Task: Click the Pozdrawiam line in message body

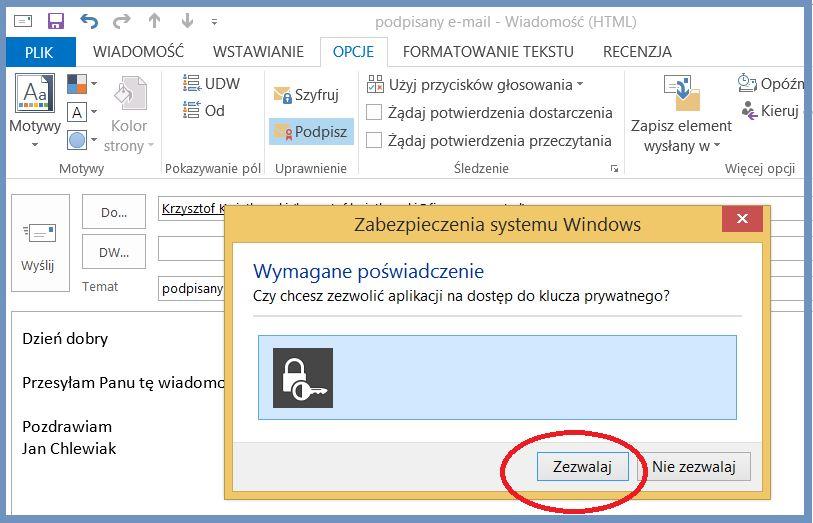Action: (x=67, y=427)
